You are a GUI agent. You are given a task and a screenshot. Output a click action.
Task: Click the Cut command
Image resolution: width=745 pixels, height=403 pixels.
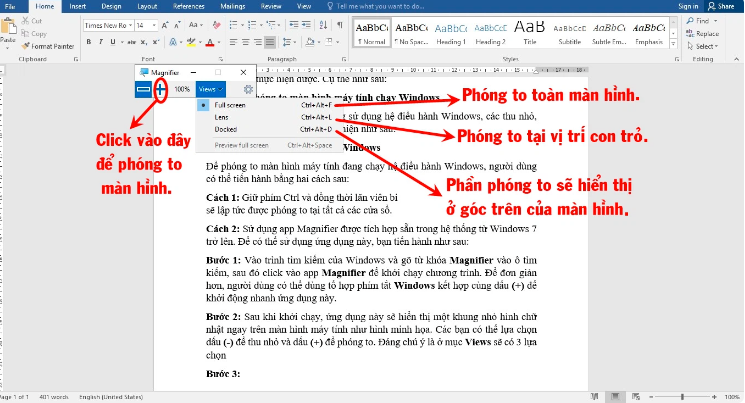[x=32, y=21]
